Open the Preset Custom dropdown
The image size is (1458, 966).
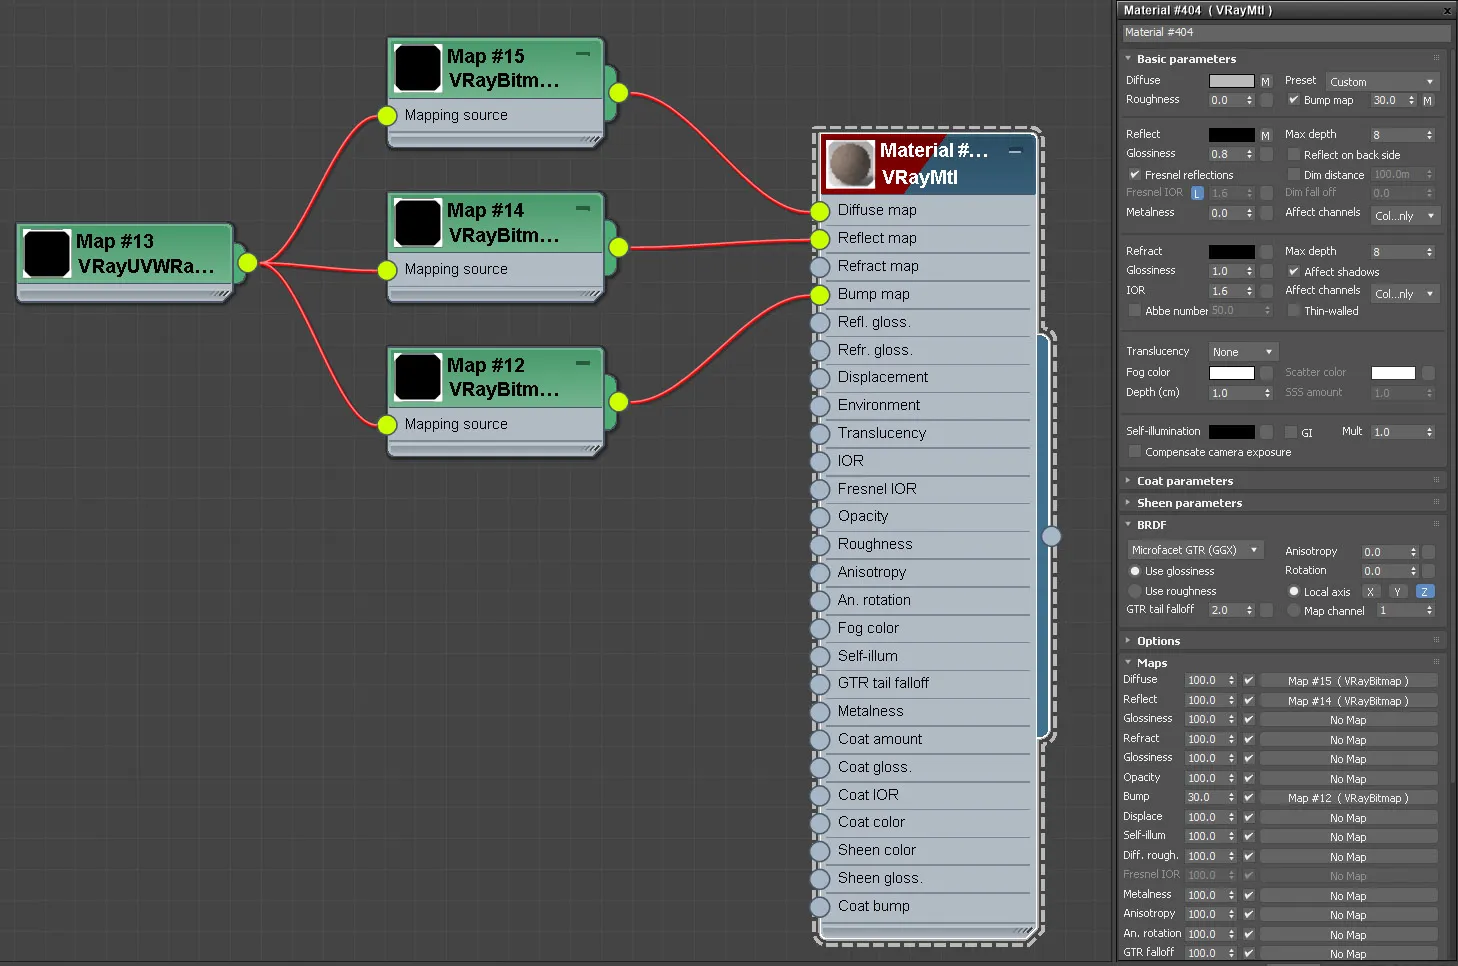1382,82
